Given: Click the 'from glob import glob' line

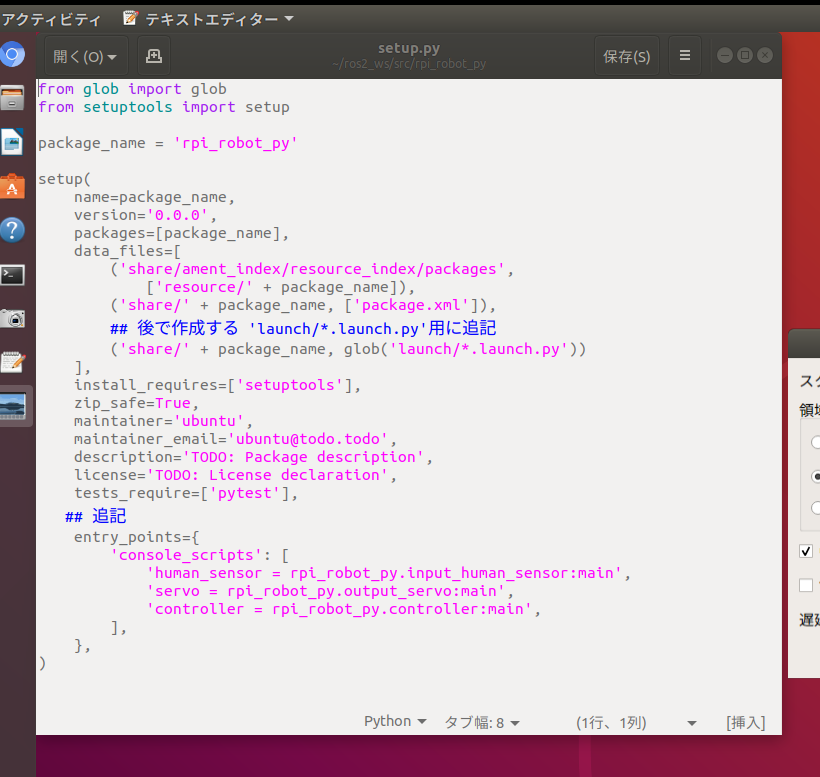Looking at the screenshot, I should [x=132, y=89].
